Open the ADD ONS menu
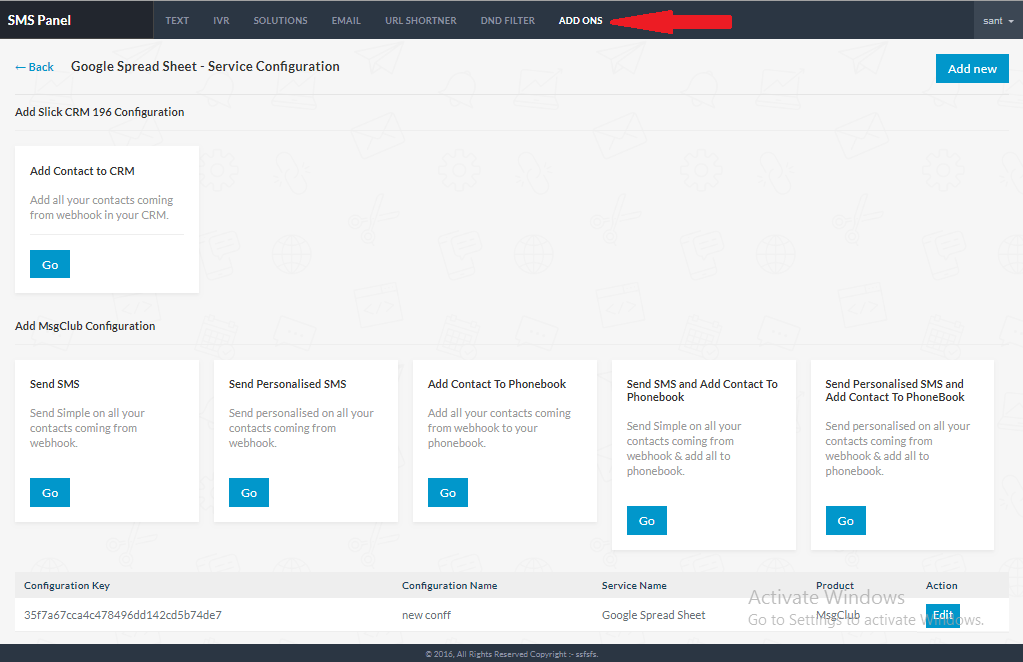Viewport: 1023px width, 662px height. [x=581, y=20]
